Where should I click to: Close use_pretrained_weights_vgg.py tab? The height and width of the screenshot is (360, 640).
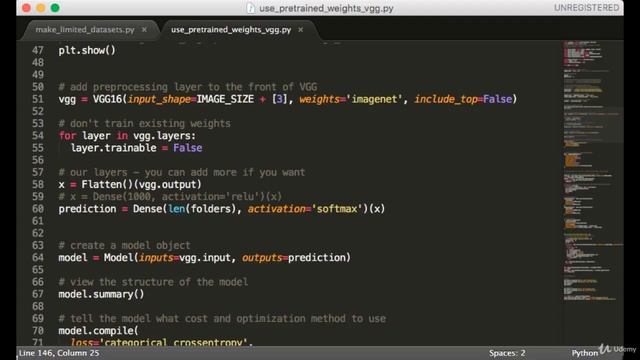(300, 30)
